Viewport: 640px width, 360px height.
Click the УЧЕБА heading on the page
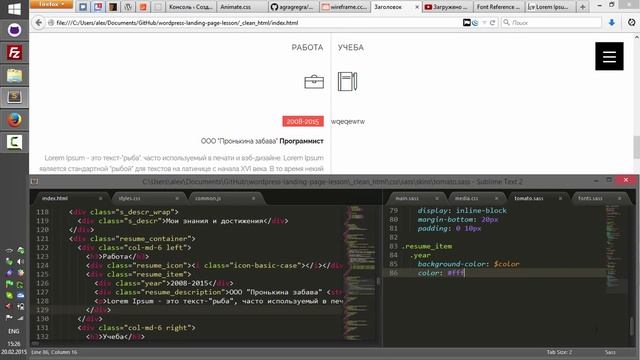tap(351, 48)
